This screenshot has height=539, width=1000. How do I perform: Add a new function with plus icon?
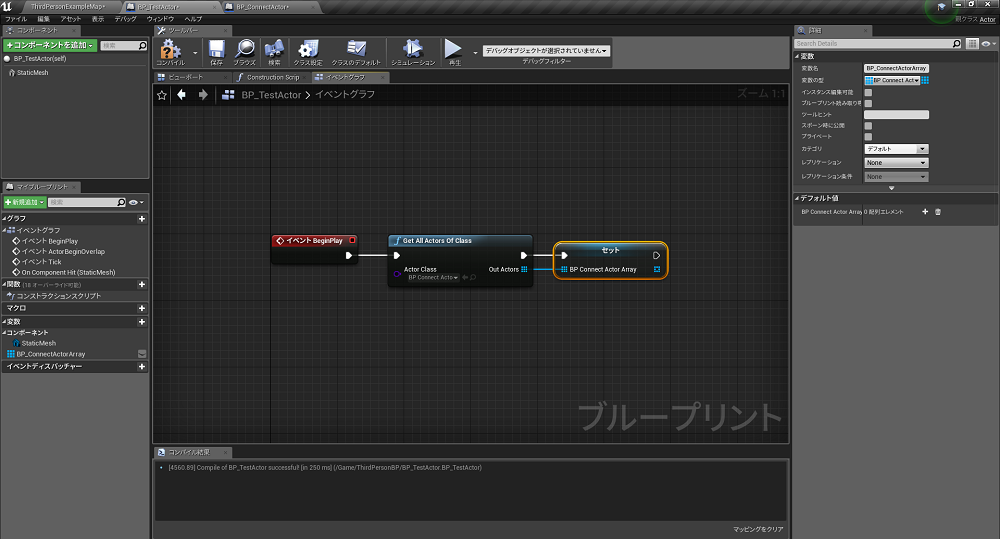pyautogui.click(x=142, y=284)
